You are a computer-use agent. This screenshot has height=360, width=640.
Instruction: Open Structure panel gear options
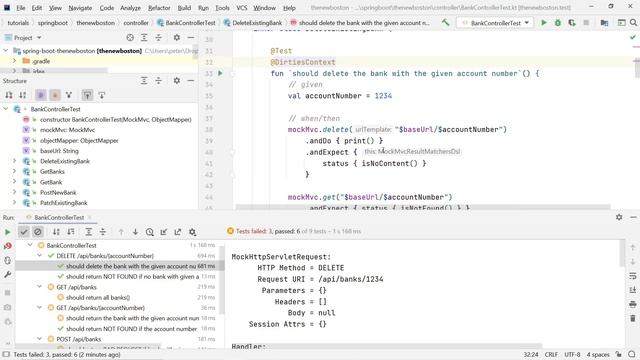click(176, 81)
